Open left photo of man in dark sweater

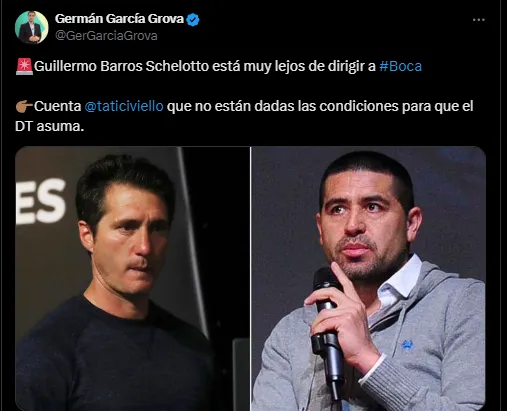pyautogui.click(x=132, y=279)
